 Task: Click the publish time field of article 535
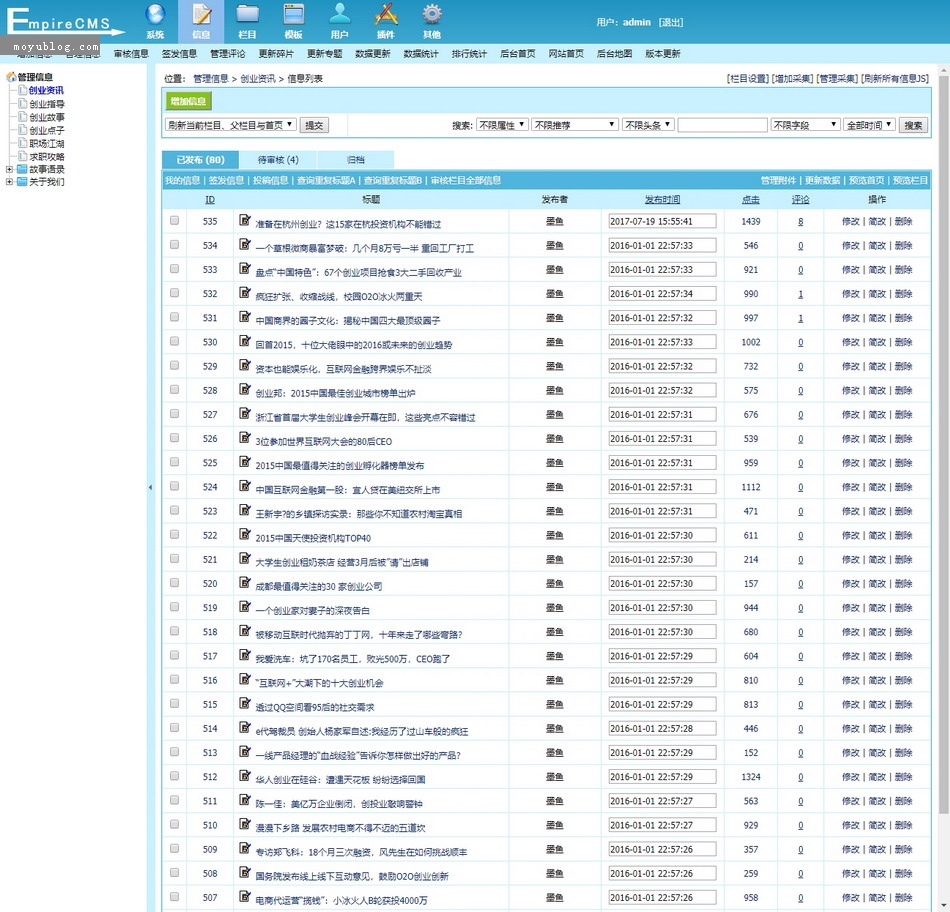point(662,221)
